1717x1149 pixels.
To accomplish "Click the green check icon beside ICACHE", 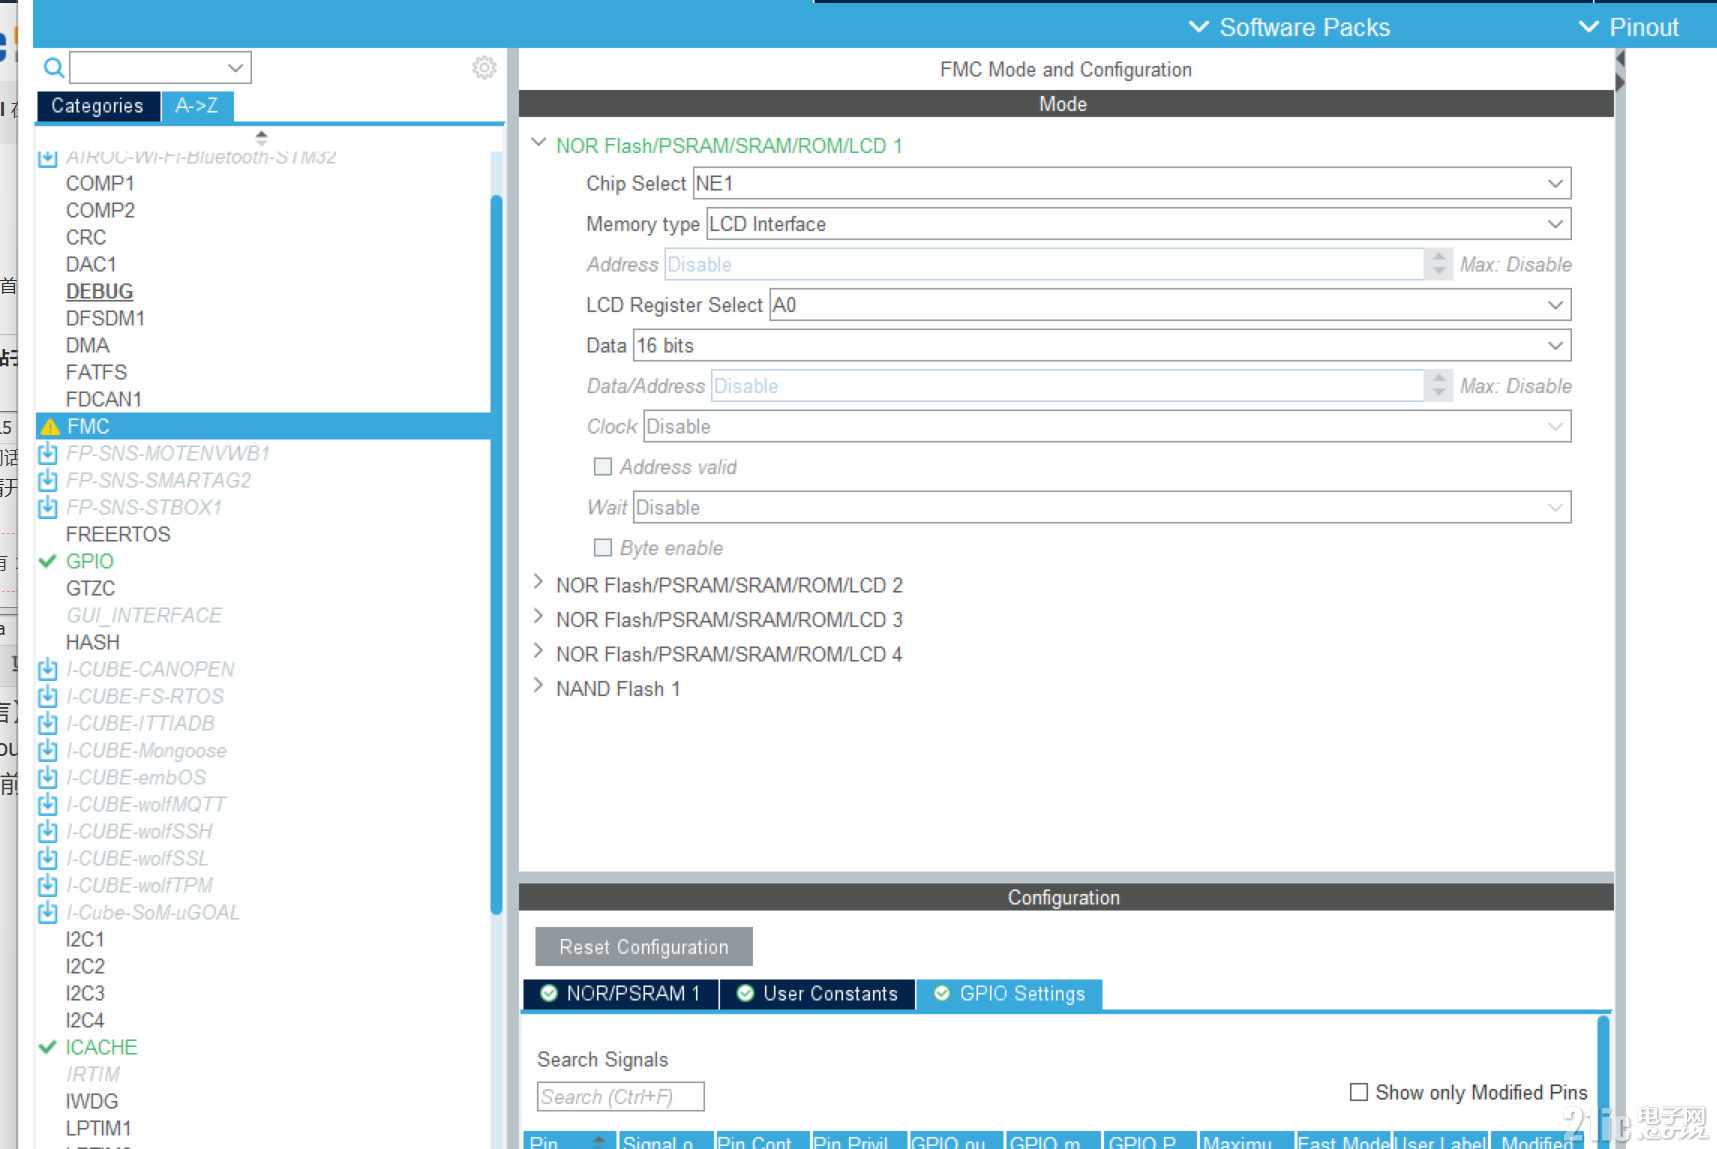I will pos(47,1047).
